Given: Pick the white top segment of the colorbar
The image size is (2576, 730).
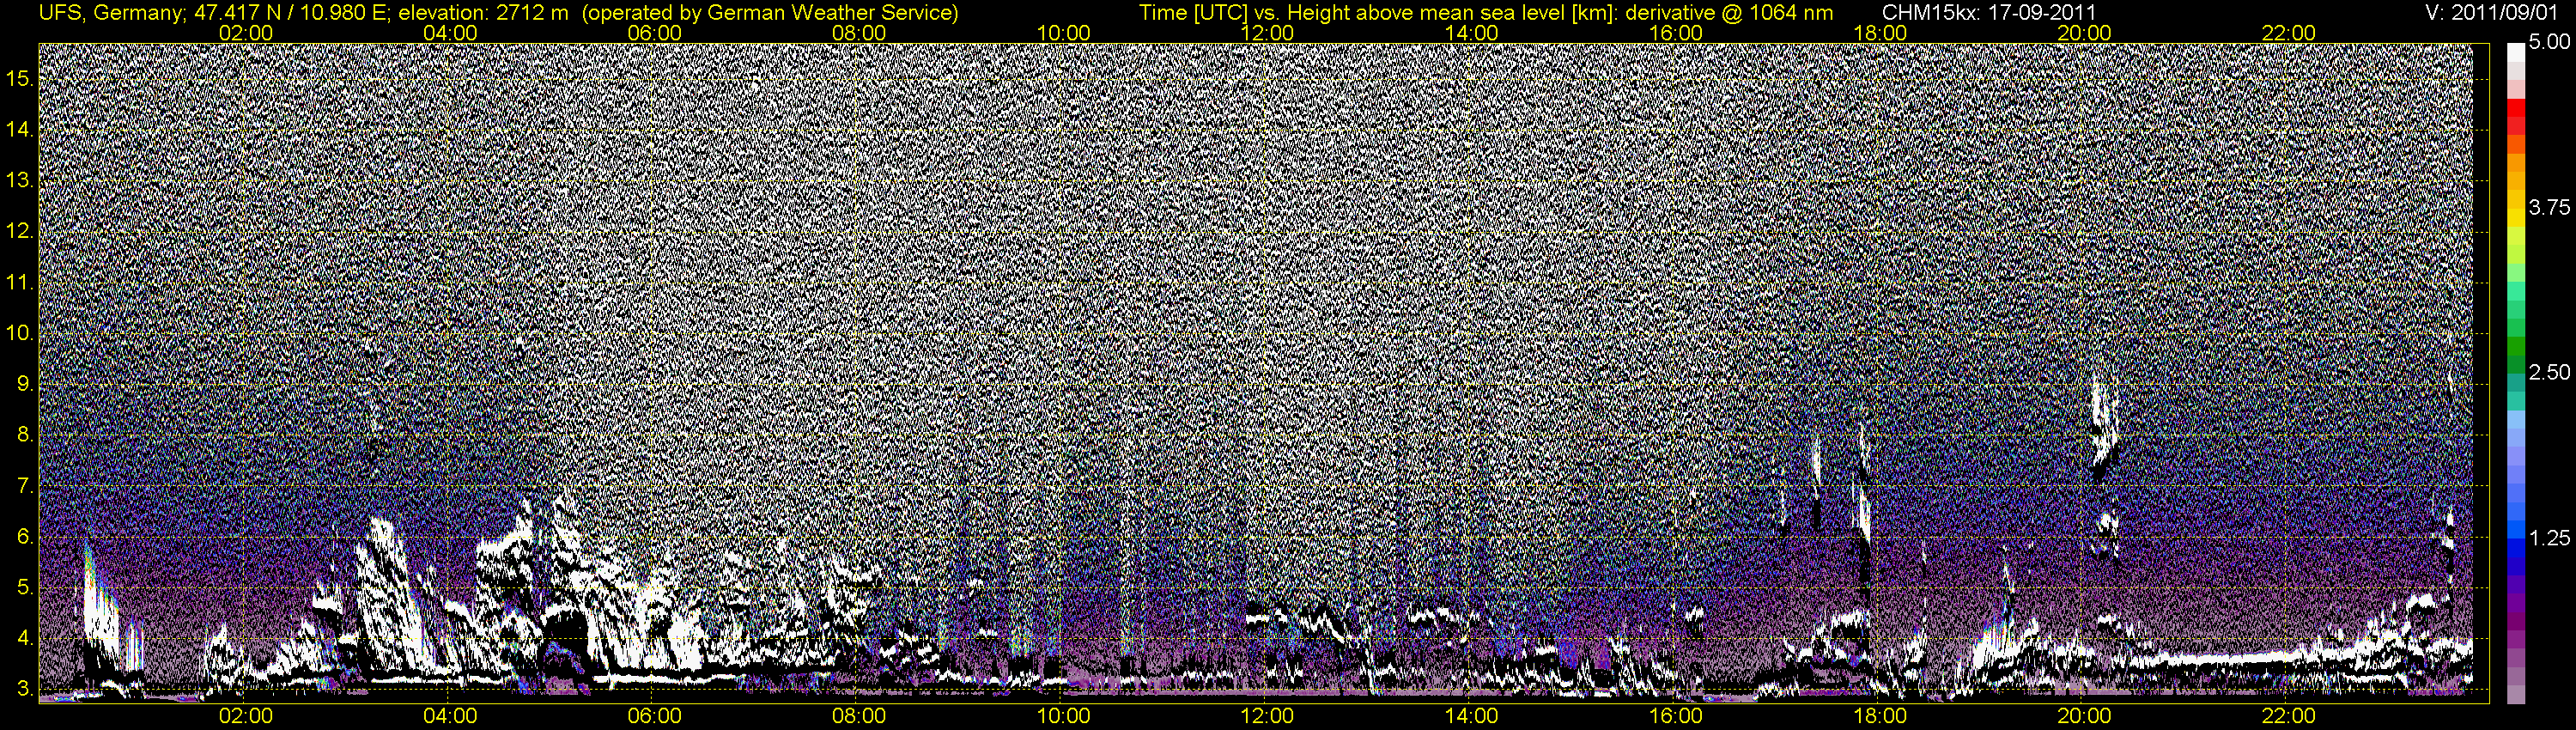Looking at the screenshot, I should pos(2515,52).
